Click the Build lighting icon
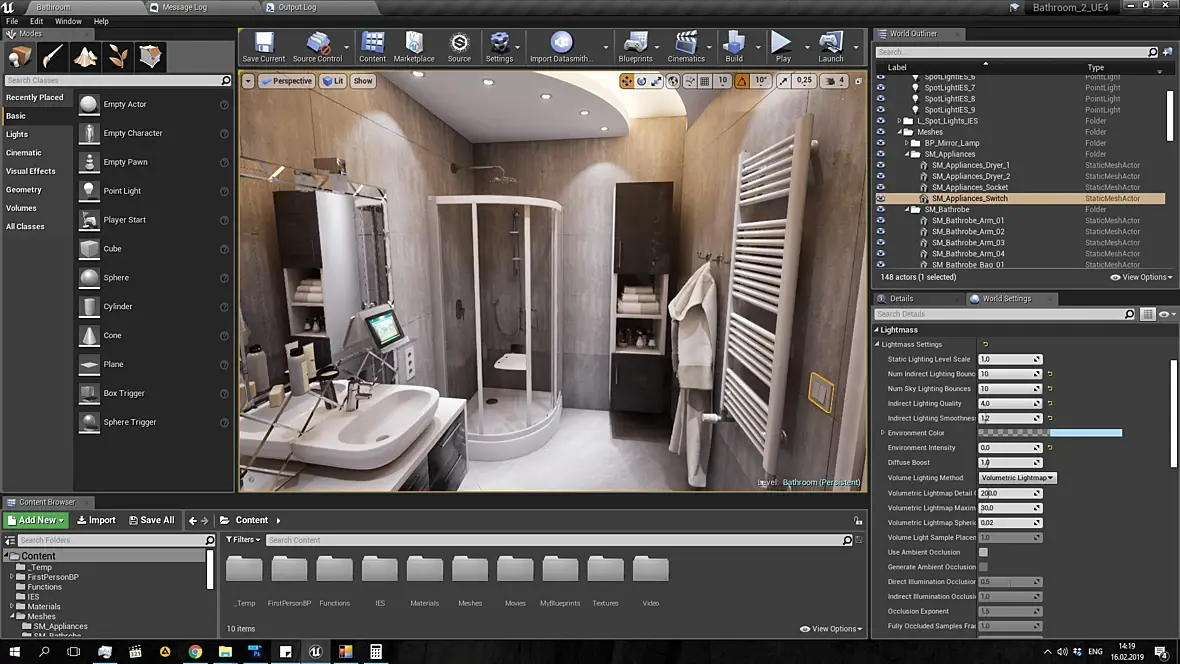Image resolution: width=1180 pixels, height=664 pixels. coord(734,45)
